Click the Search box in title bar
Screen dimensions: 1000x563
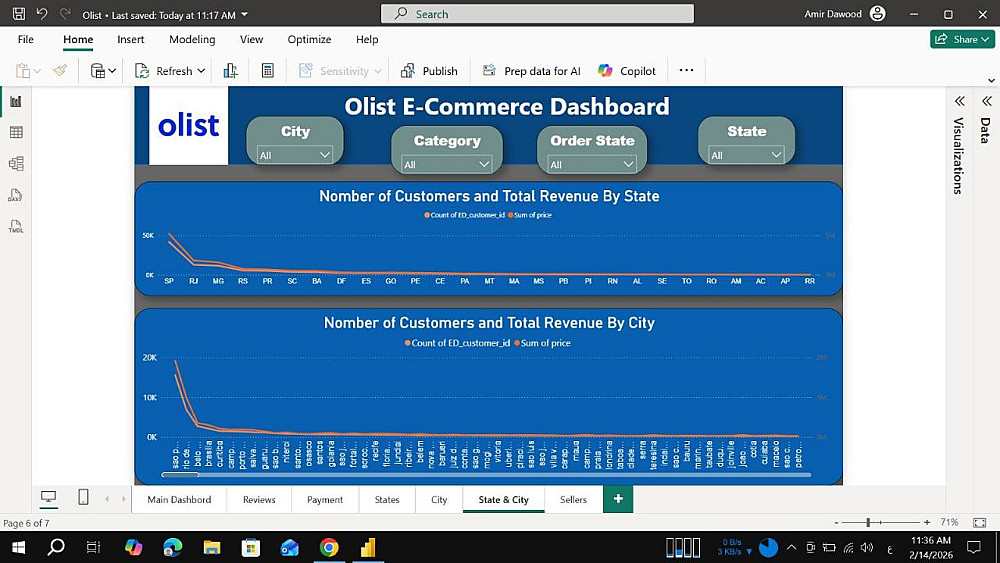pyautogui.click(x=537, y=13)
